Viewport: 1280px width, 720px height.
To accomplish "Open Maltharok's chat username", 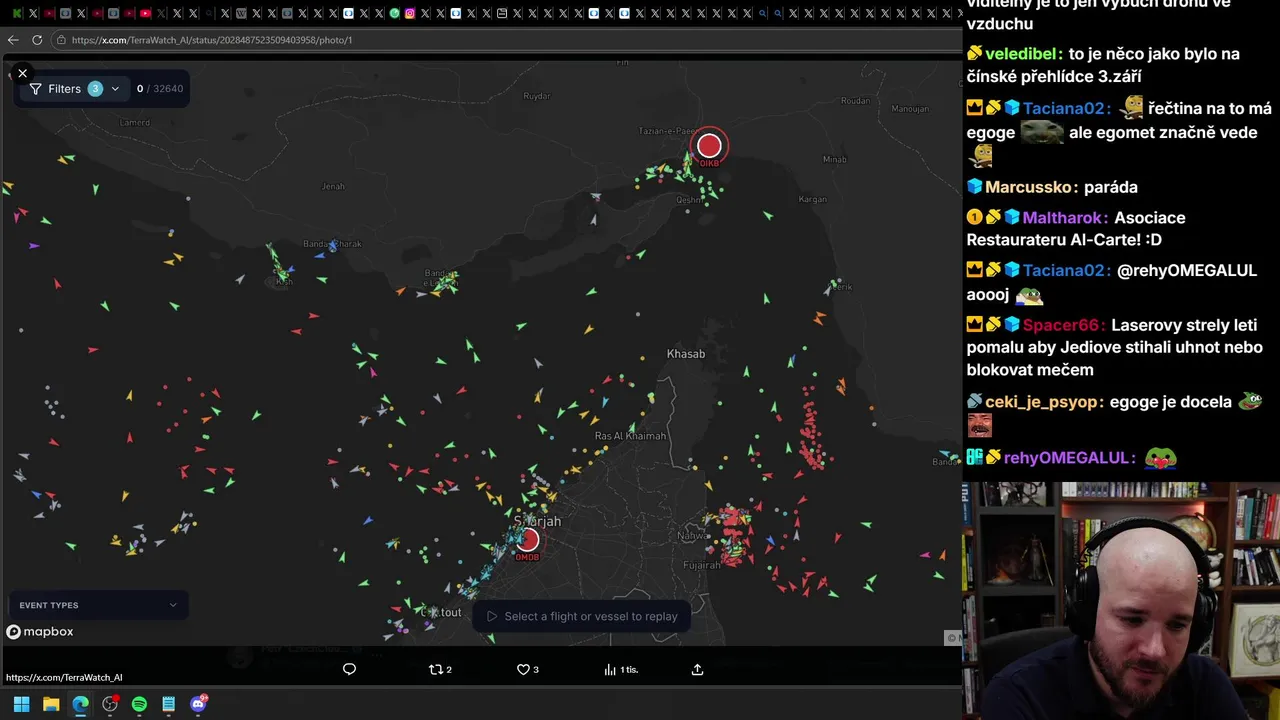I will click(x=1063, y=218).
